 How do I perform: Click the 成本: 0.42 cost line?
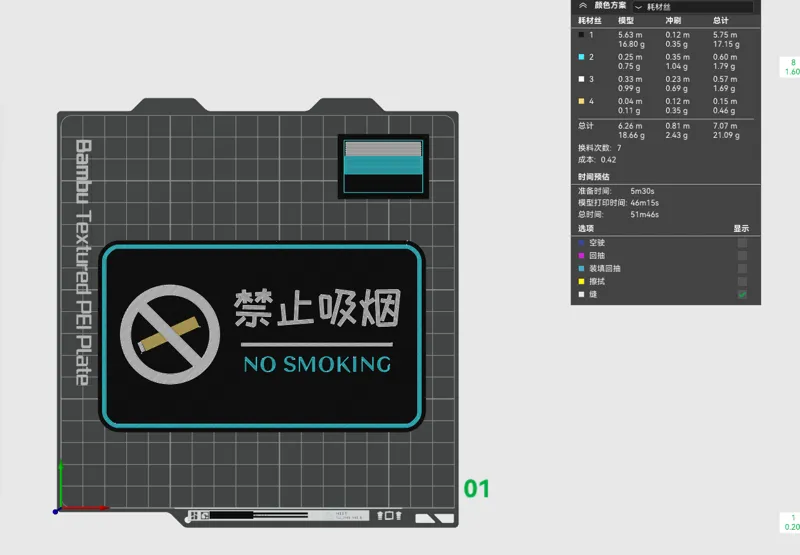point(597,160)
